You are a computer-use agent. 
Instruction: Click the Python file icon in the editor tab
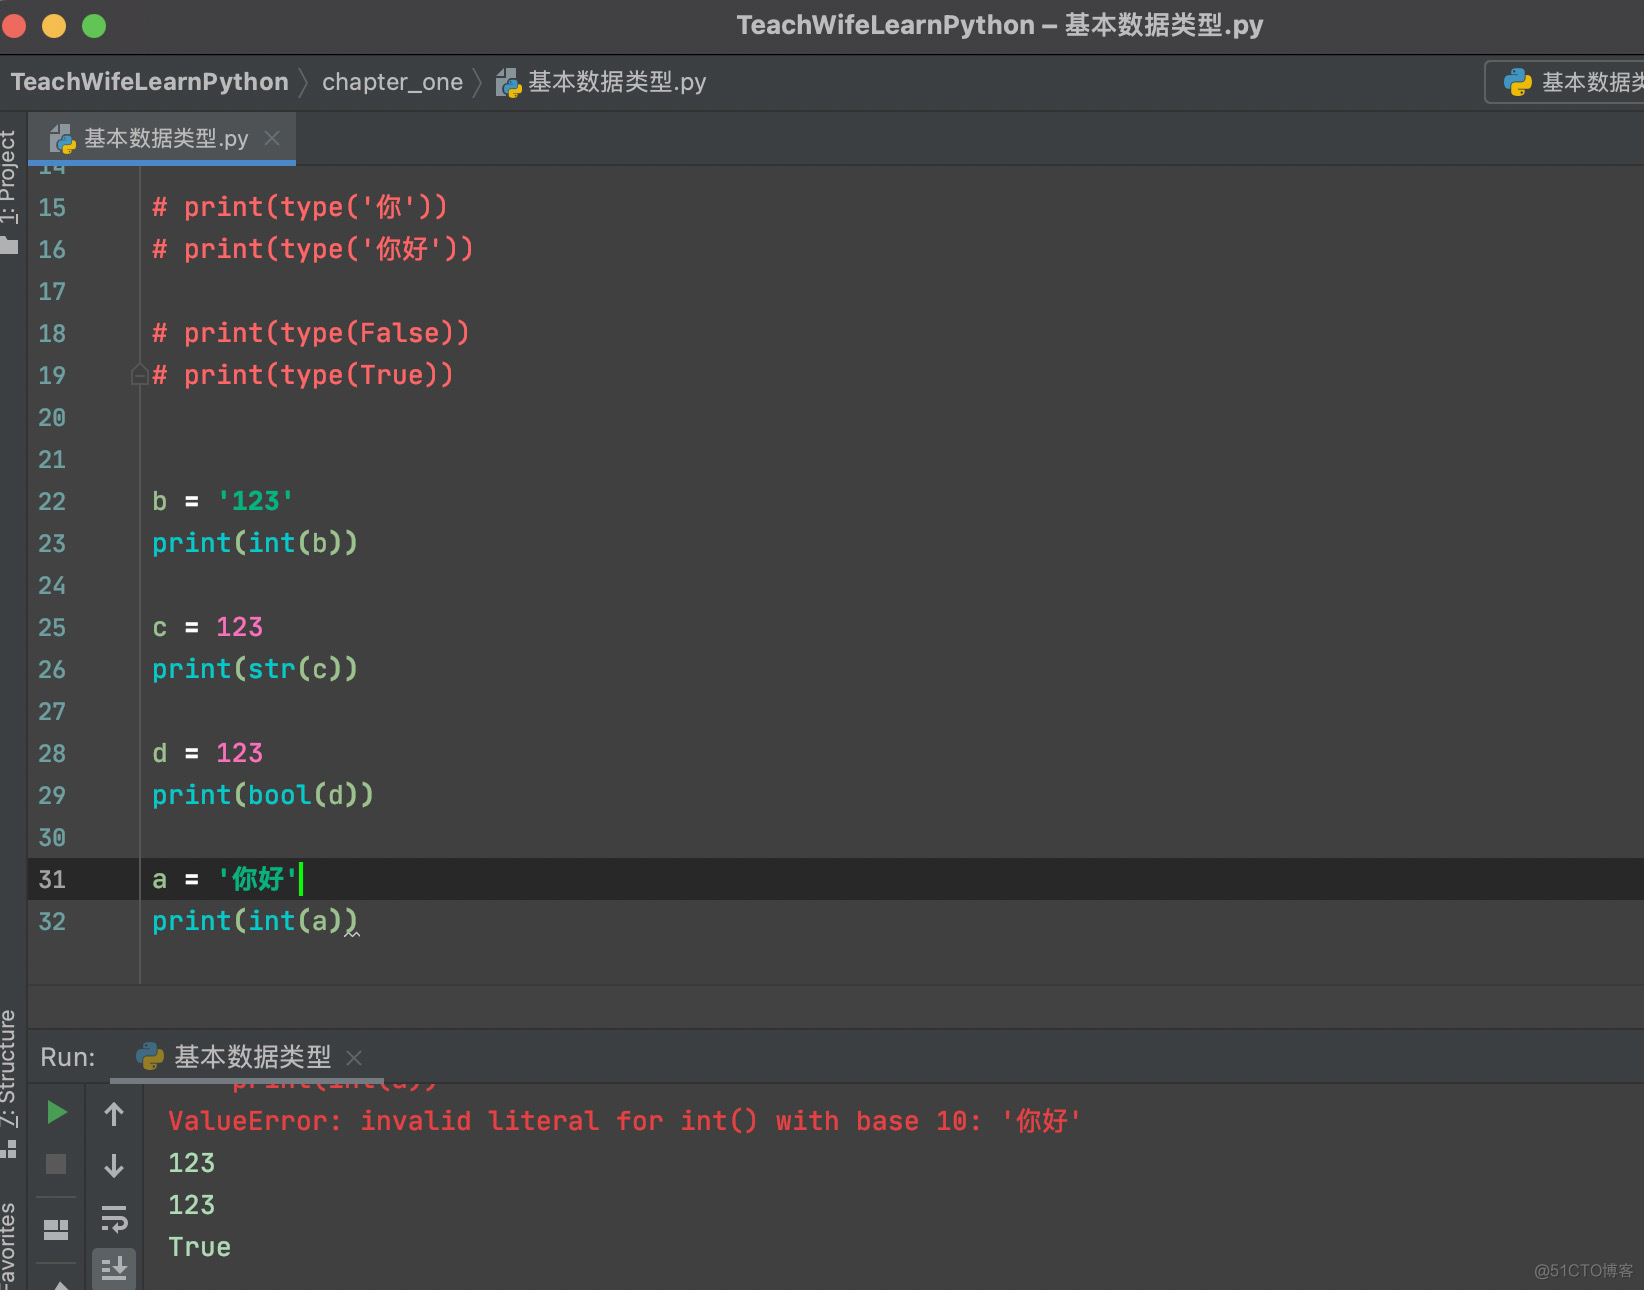coord(62,138)
